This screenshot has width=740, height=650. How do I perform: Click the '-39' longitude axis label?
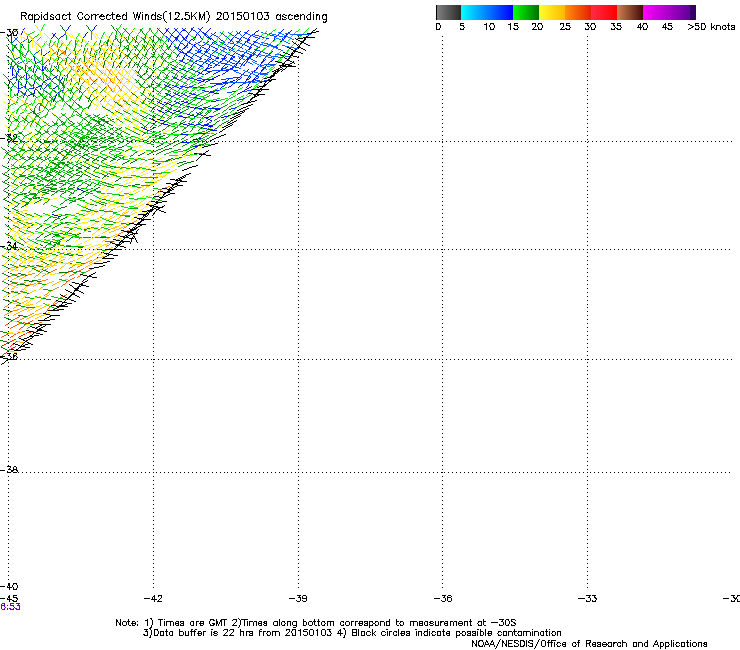(x=298, y=599)
